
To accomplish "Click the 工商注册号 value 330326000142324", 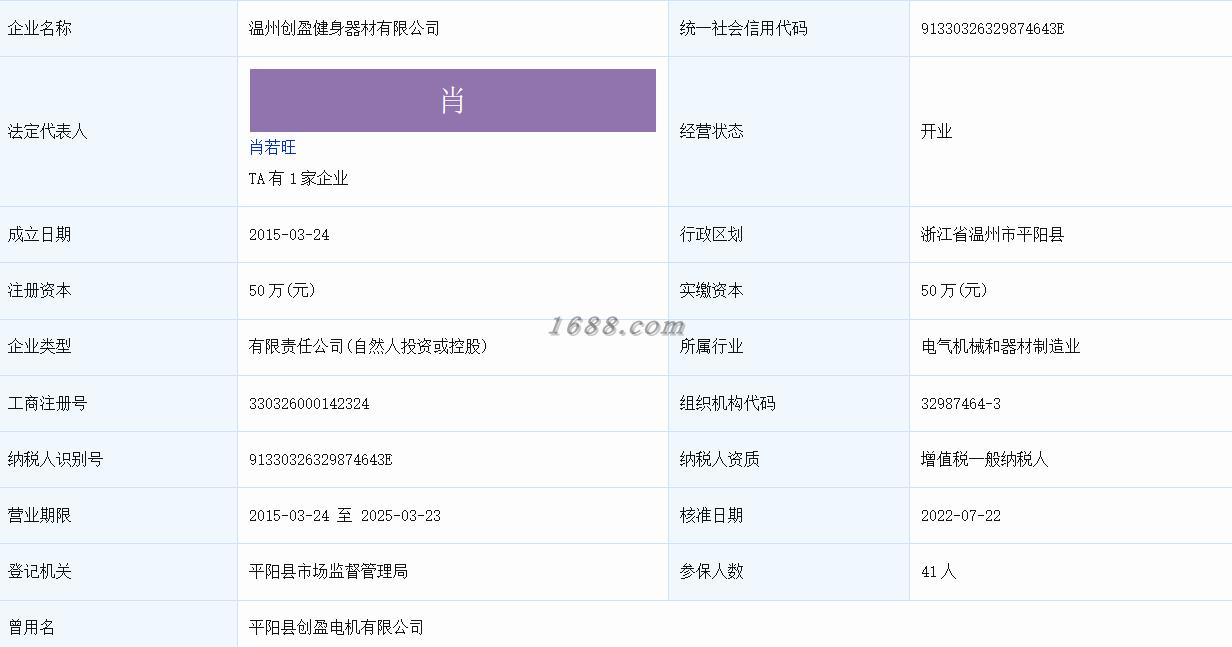I will (309, 404).
